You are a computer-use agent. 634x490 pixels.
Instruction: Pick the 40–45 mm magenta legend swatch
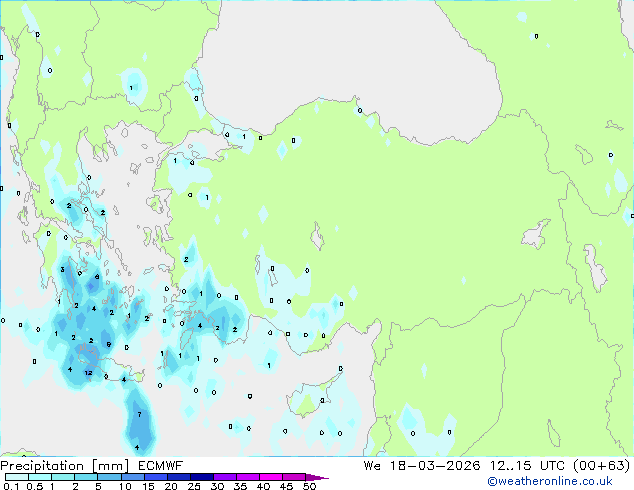271,477
